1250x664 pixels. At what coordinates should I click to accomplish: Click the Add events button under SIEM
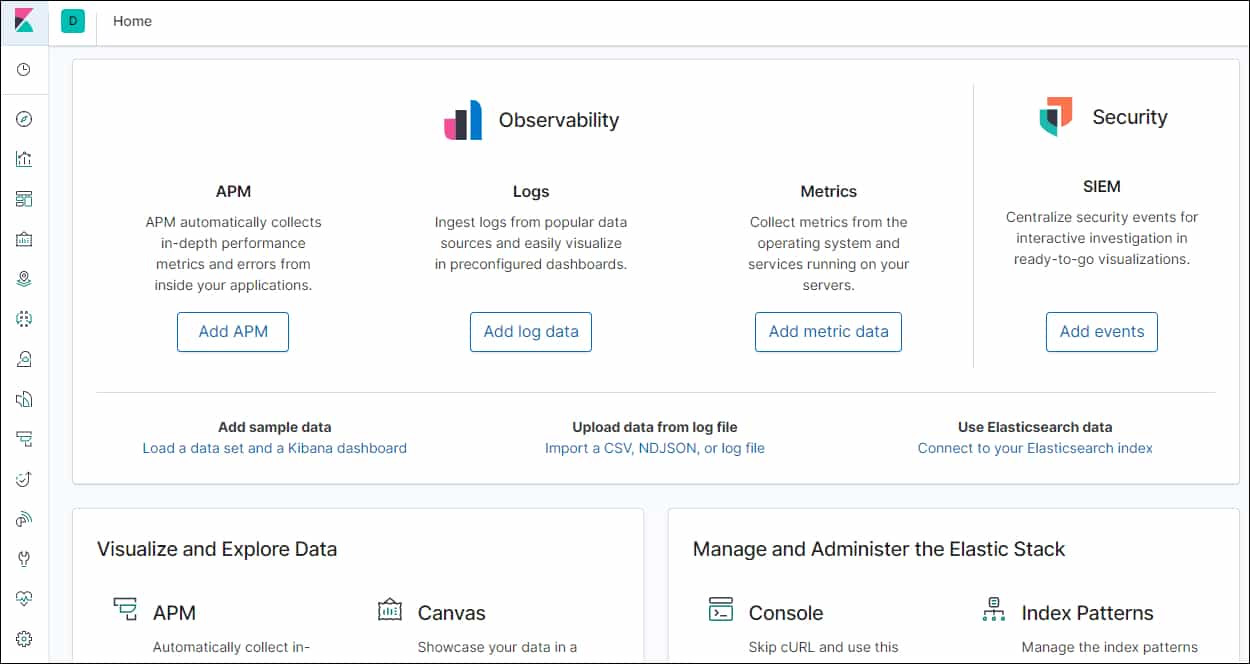pyautogui.click(x=1101, y=332)
